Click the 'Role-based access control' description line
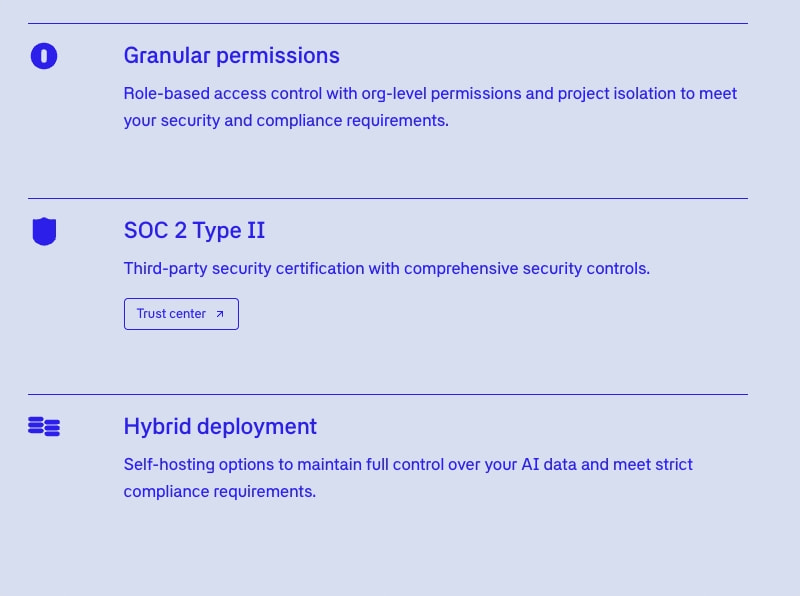Screen dimensions: 800x596 [431, 93]
